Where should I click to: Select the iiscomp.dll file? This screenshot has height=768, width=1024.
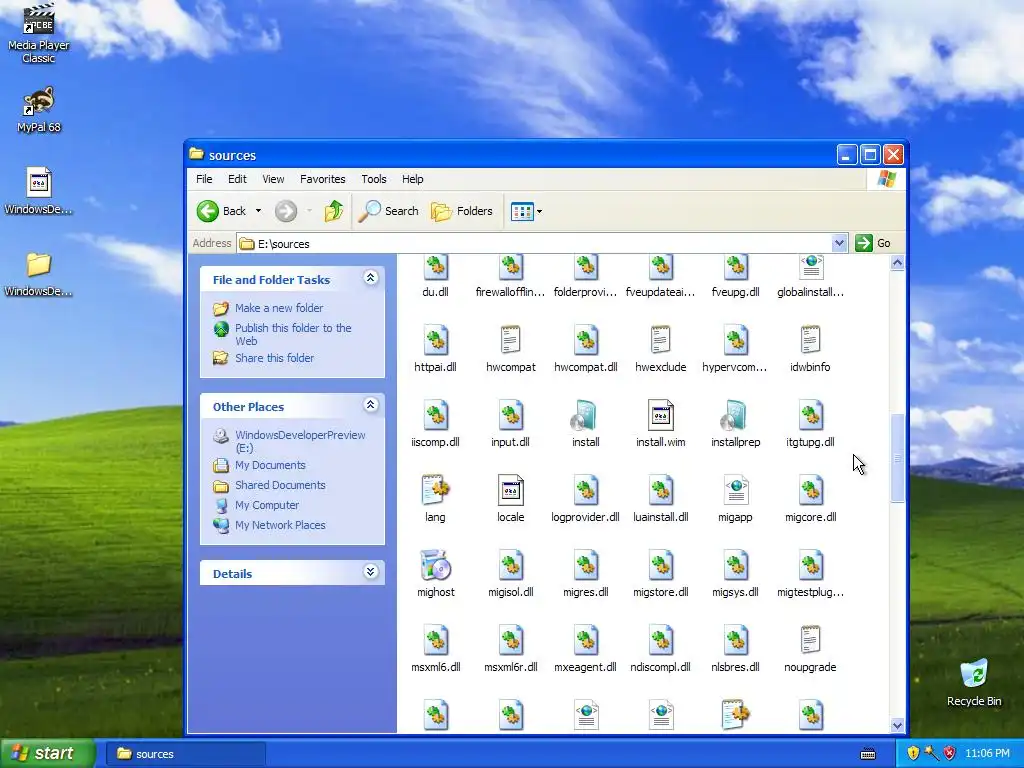436,424
